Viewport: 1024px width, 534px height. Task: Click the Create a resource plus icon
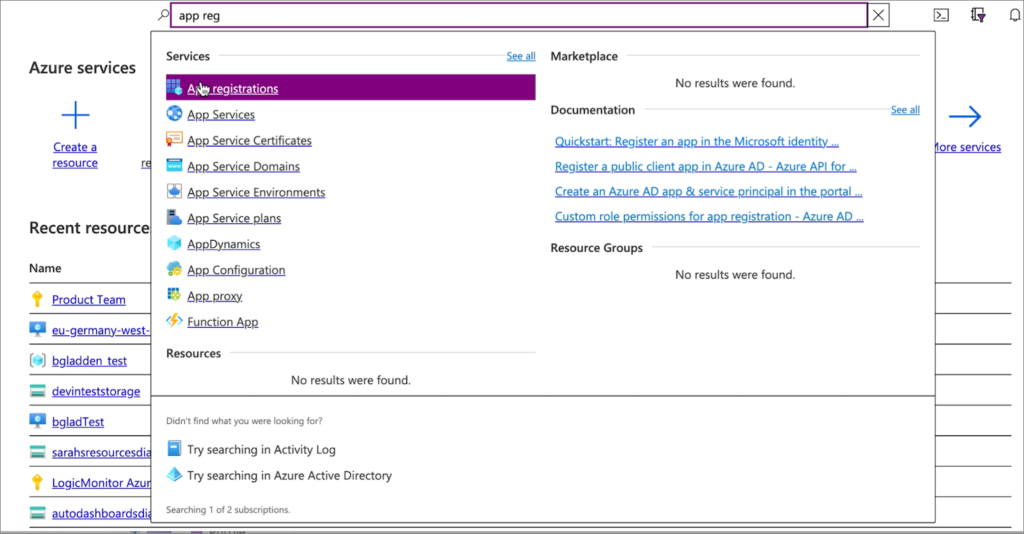(x=75, y=115)
